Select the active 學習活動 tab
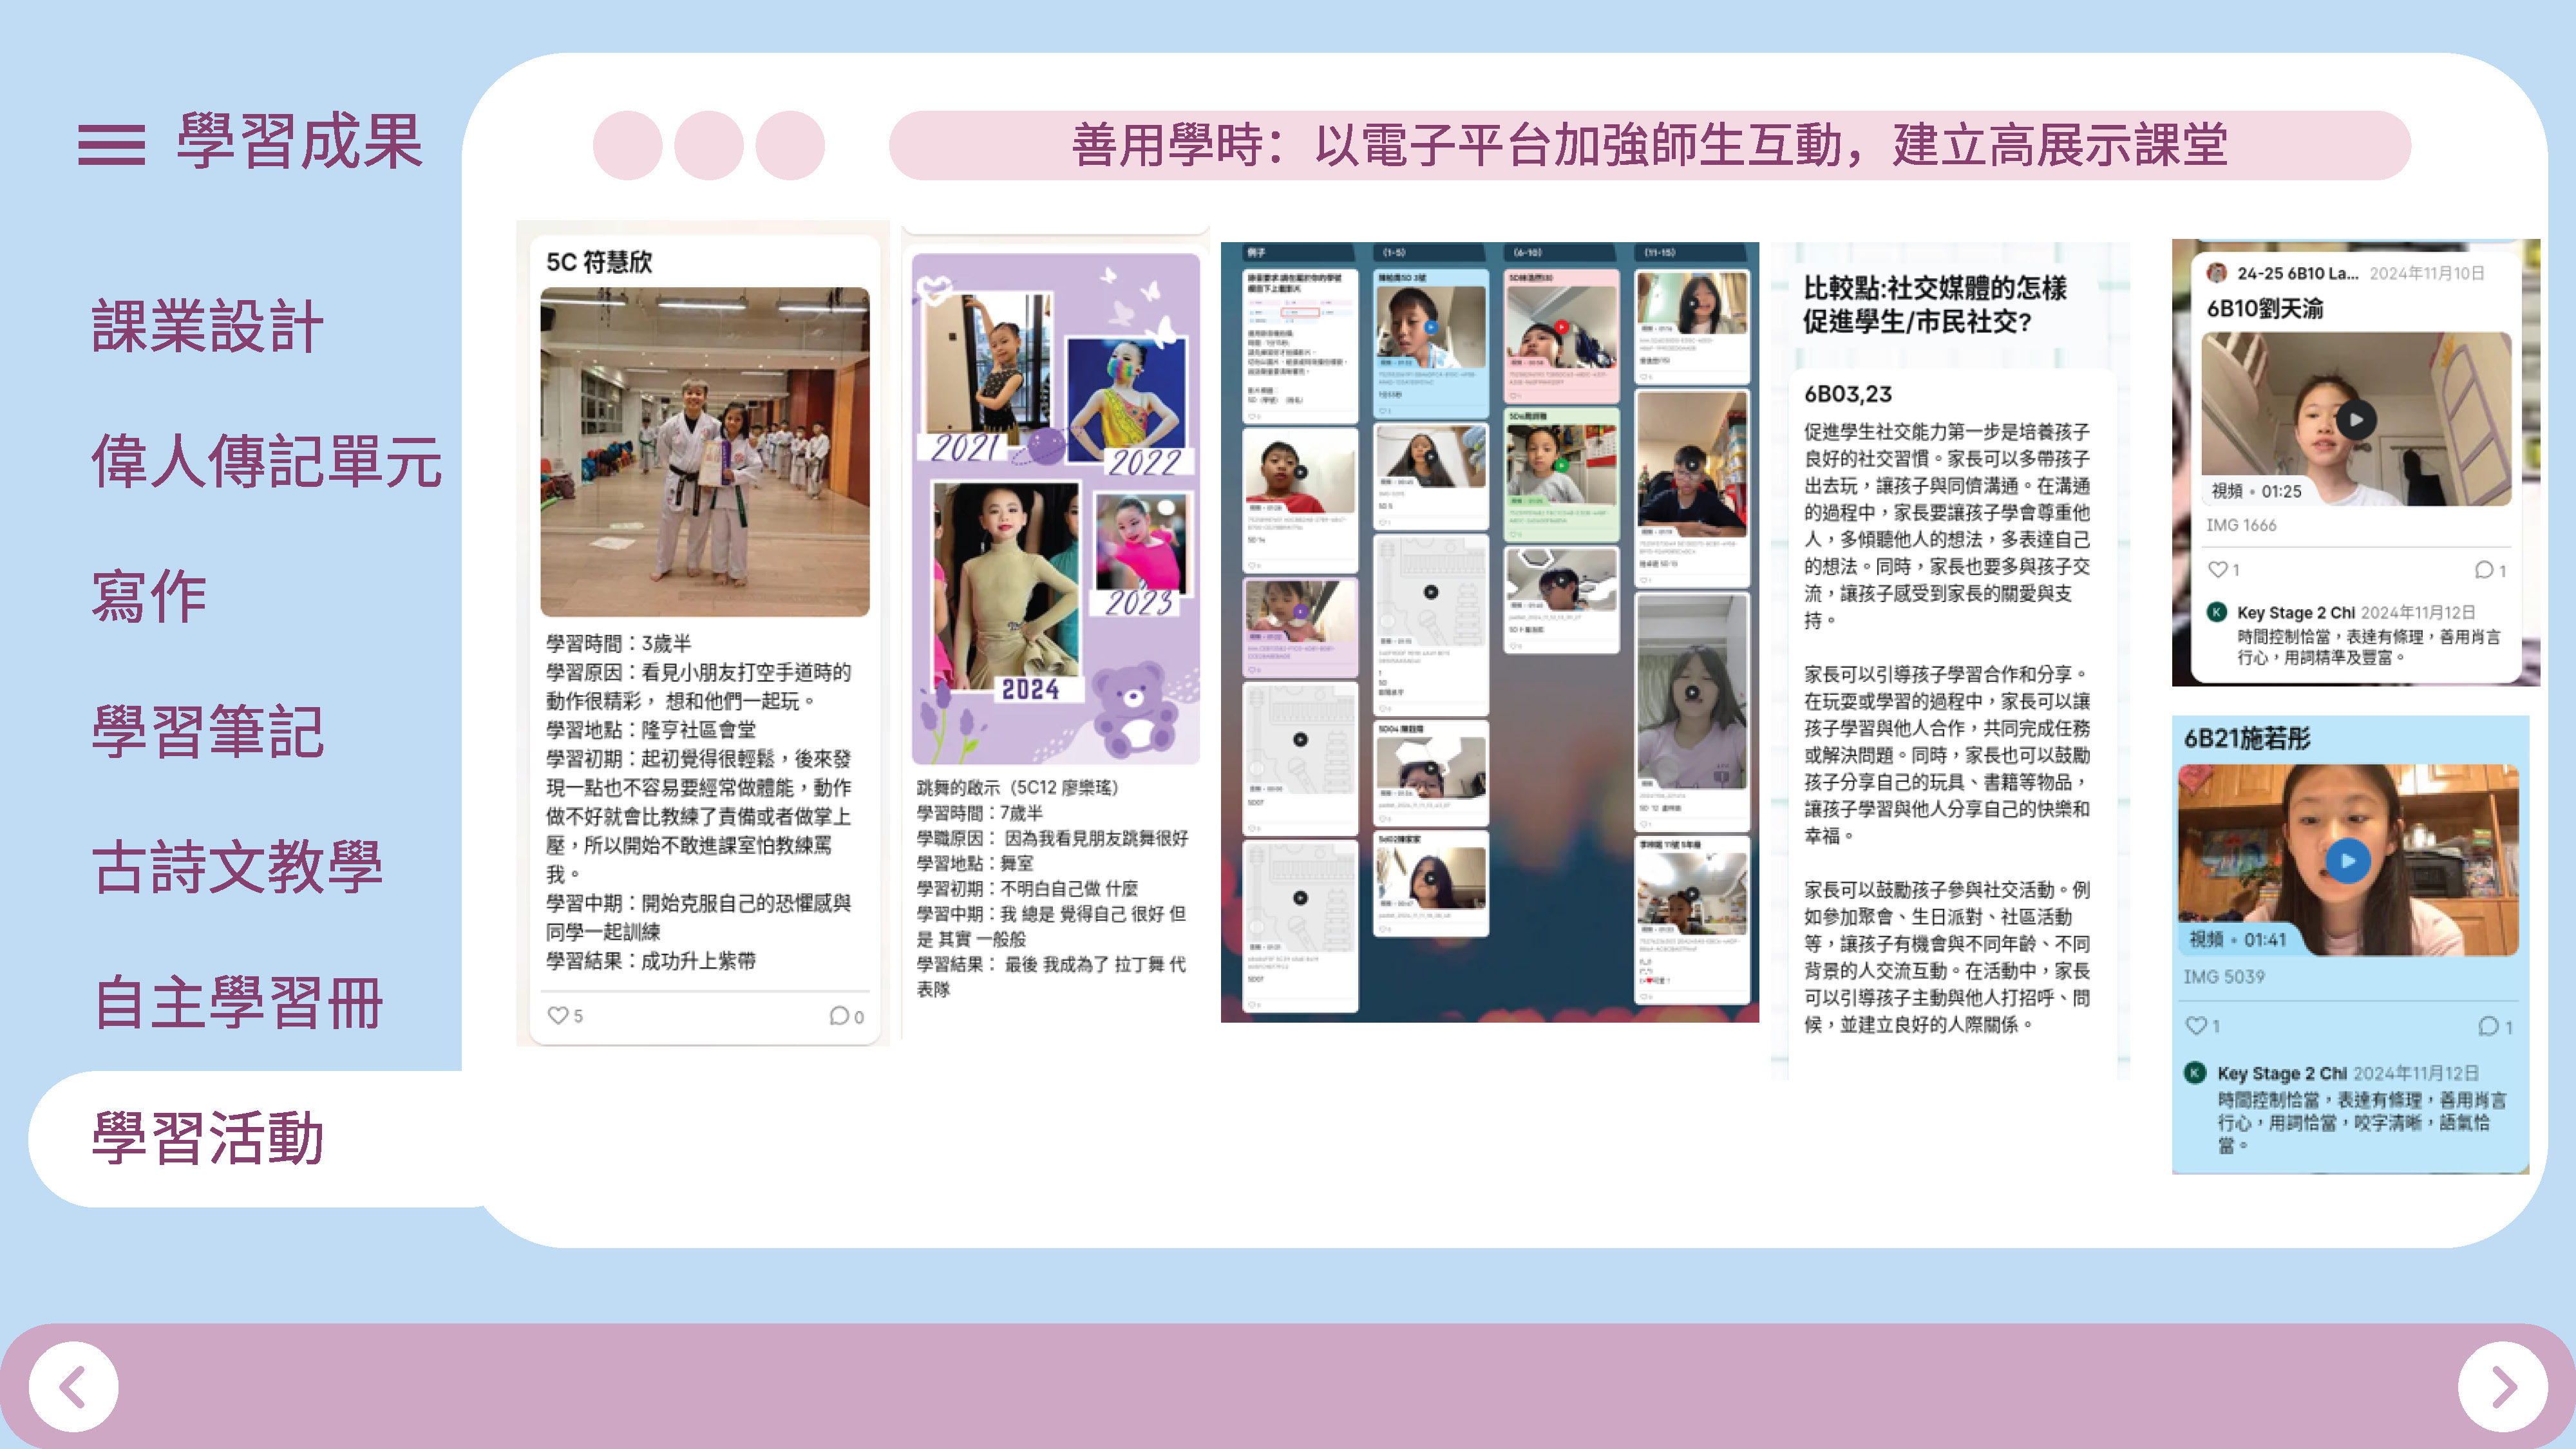Viewport: 2576px width, 1449px height. pyautogui.click(x=207, y=1138)
